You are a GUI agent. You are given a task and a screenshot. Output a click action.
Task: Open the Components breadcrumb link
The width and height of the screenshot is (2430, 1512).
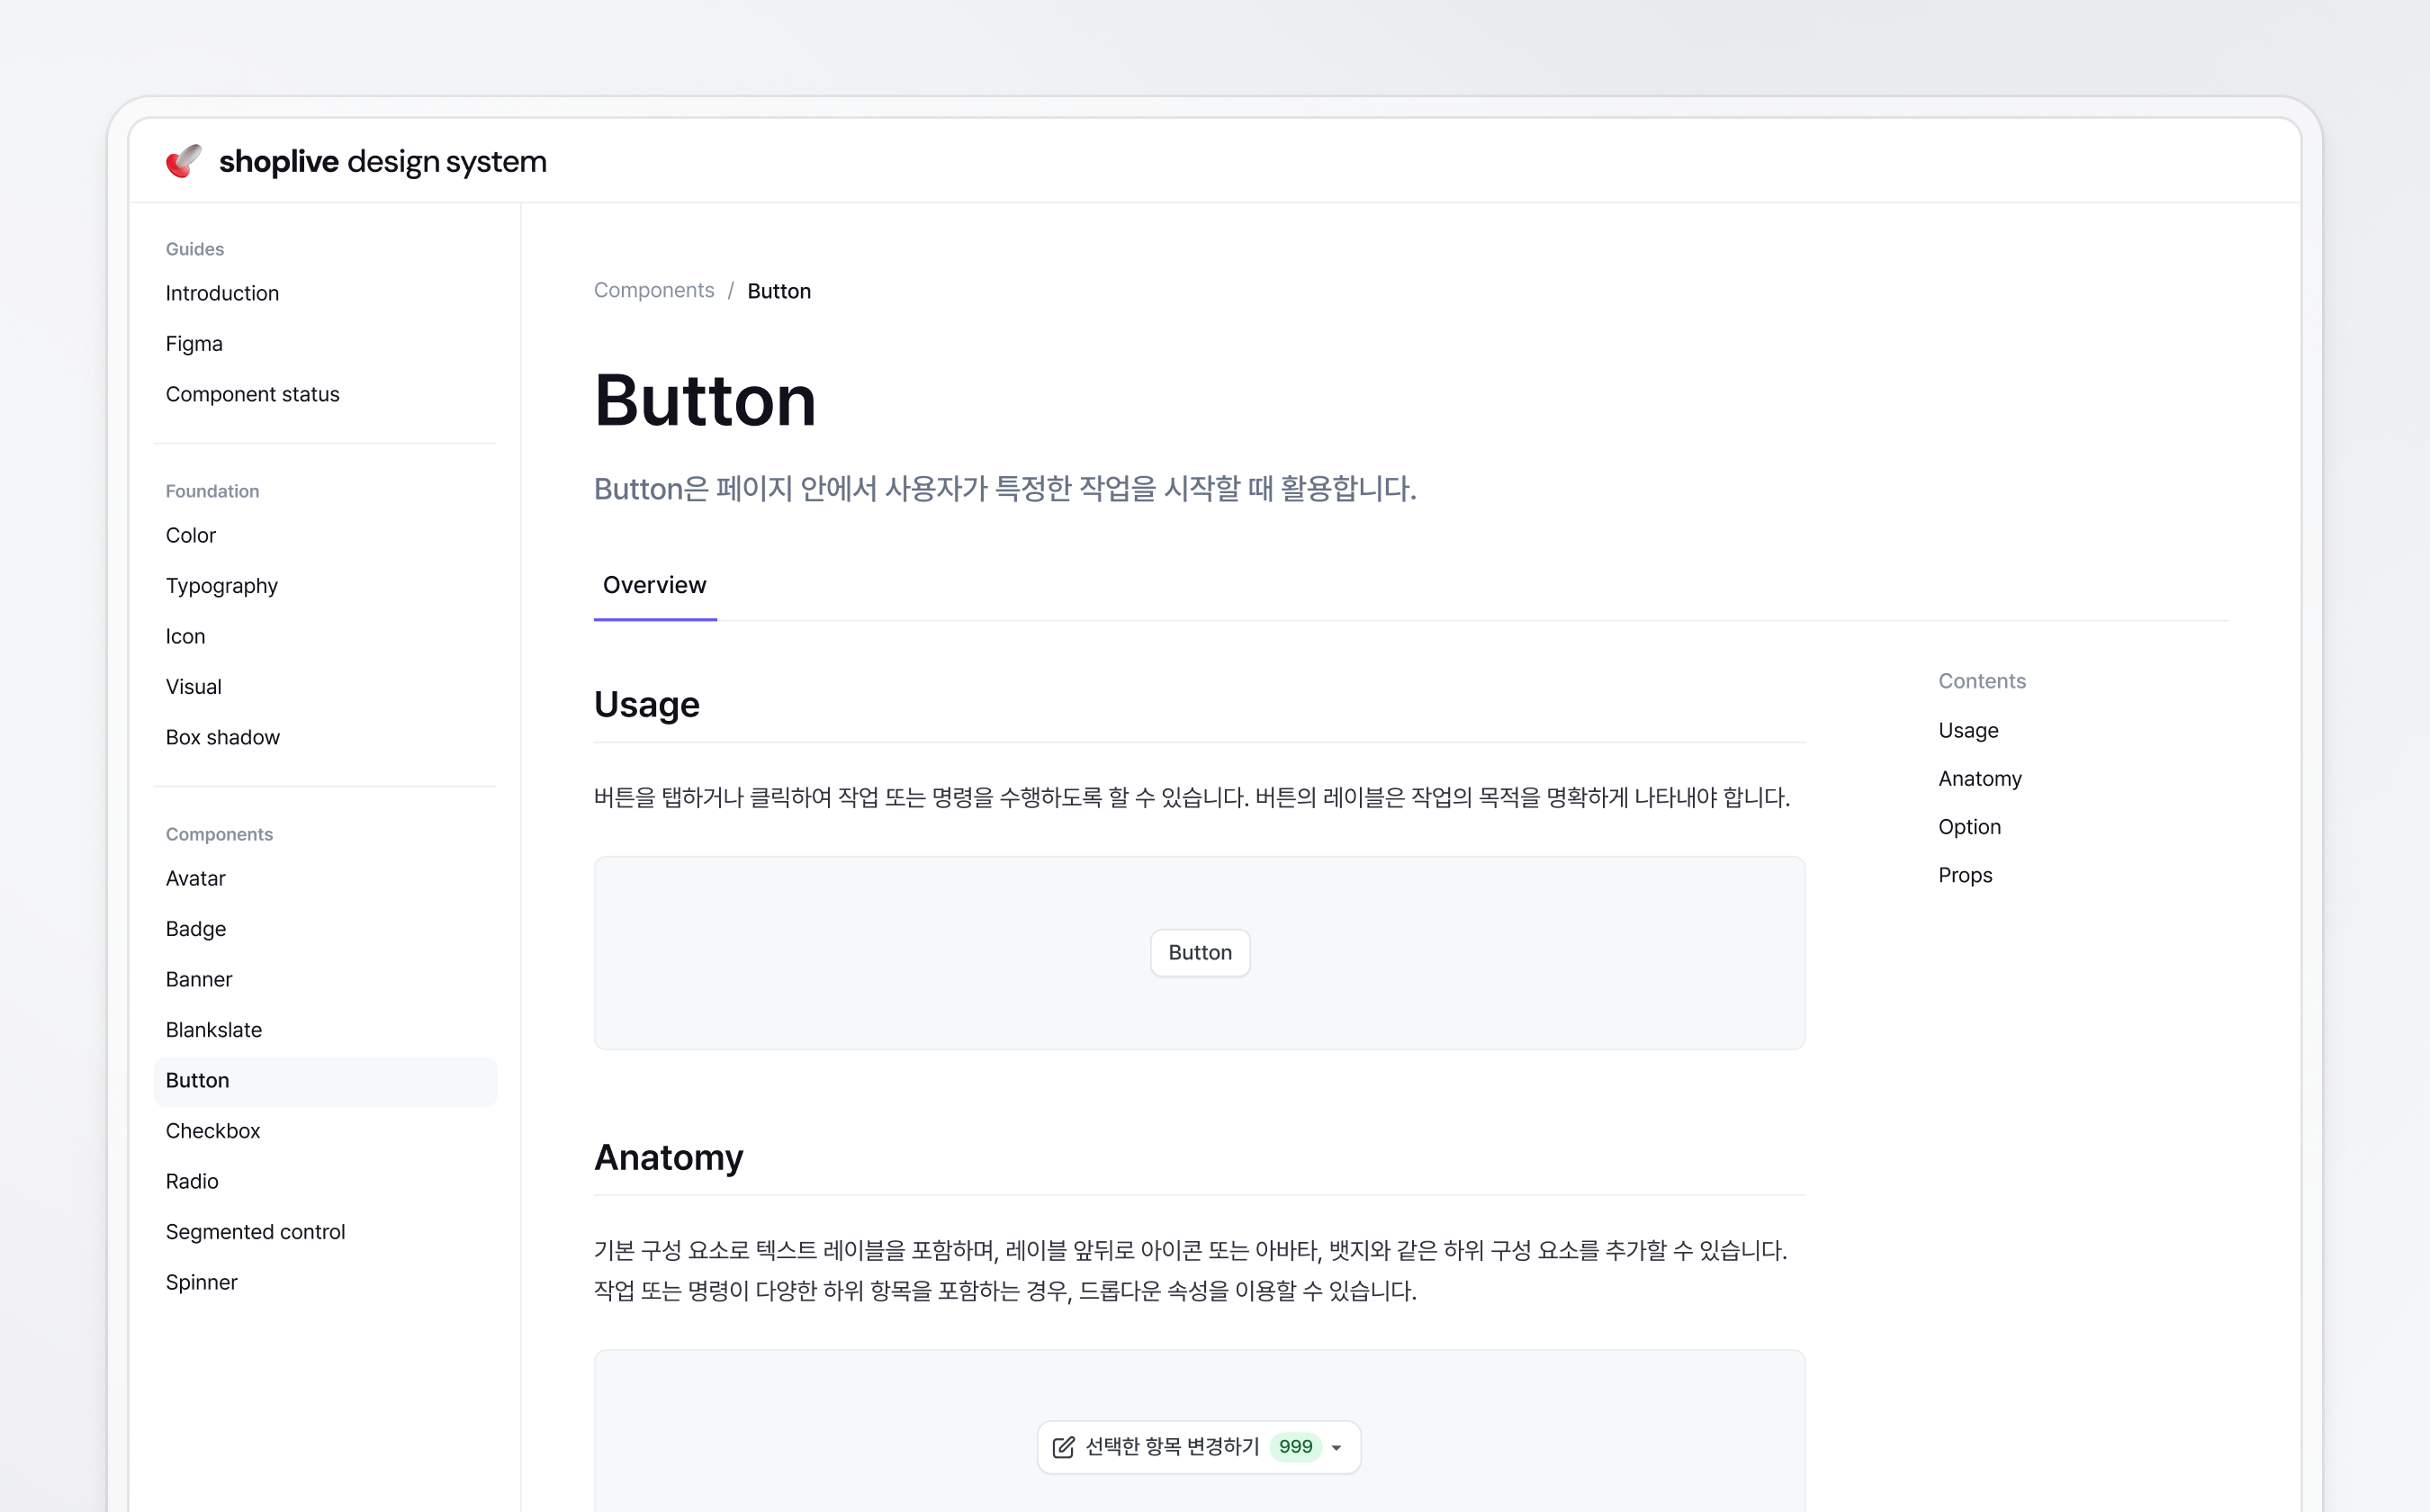[x=654, y=291]
